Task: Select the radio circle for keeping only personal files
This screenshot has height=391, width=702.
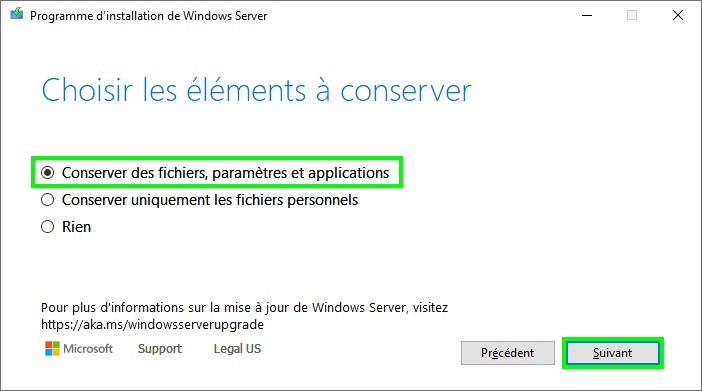Action: point(47,200)
